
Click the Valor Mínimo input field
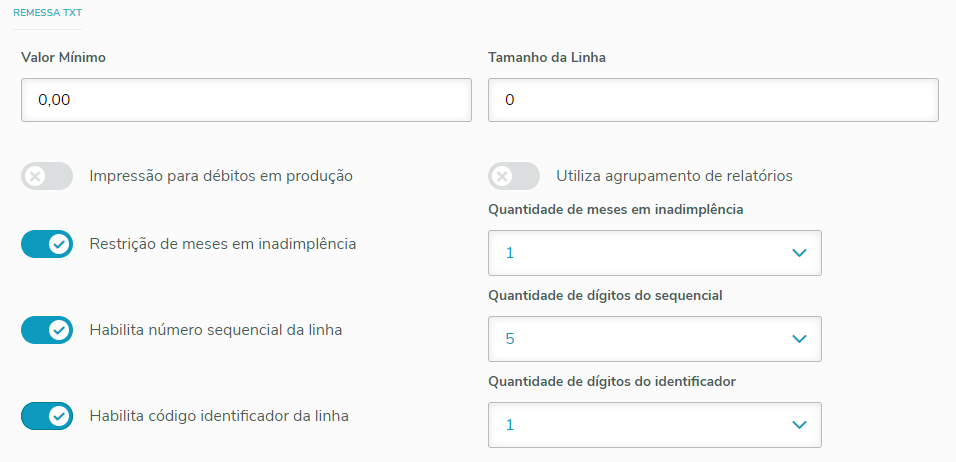[x=245, y=100]
